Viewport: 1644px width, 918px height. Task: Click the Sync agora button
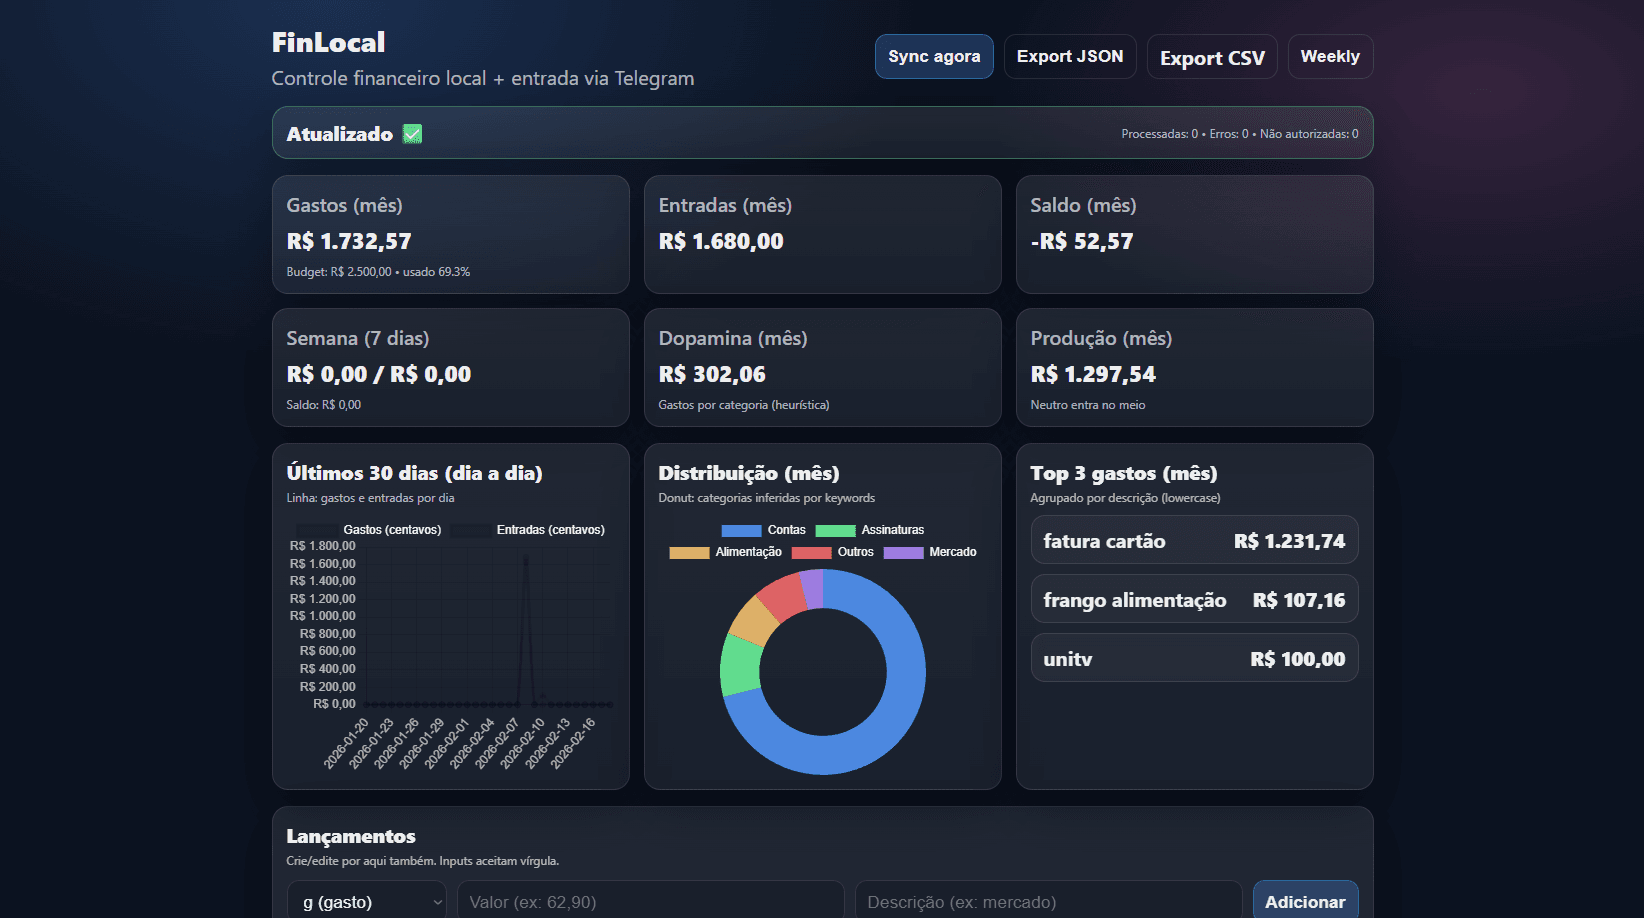[x=933, y=56]
